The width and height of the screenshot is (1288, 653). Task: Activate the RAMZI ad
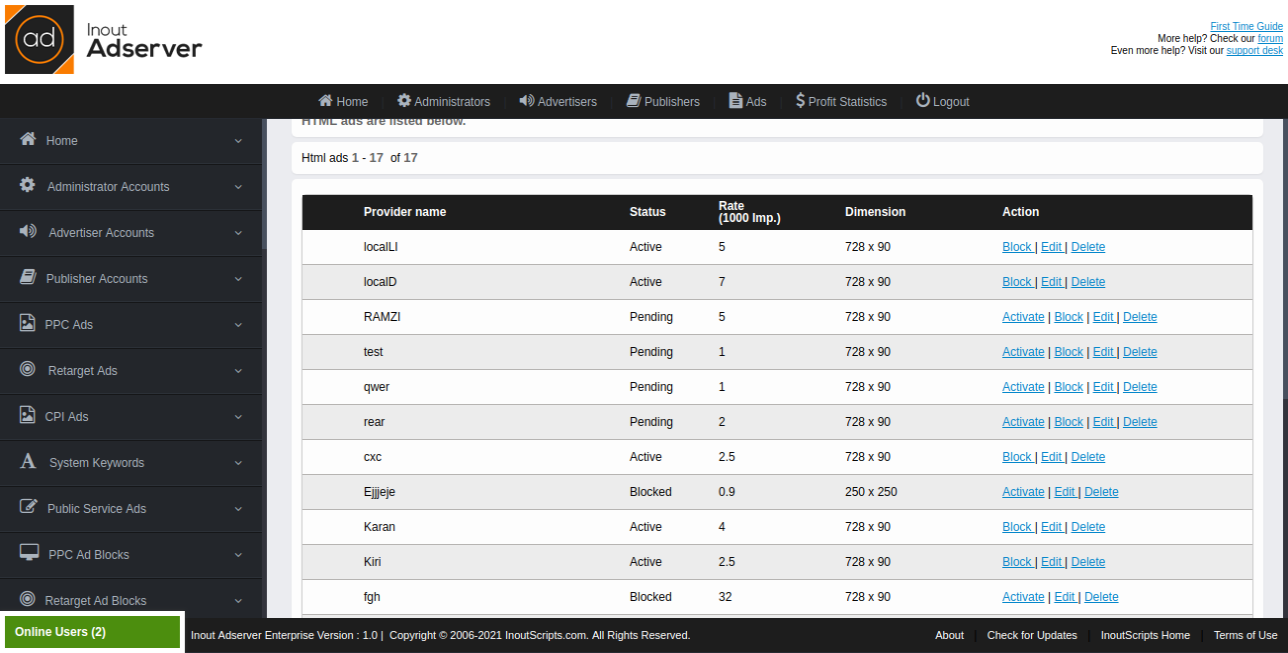point(1023,317)
